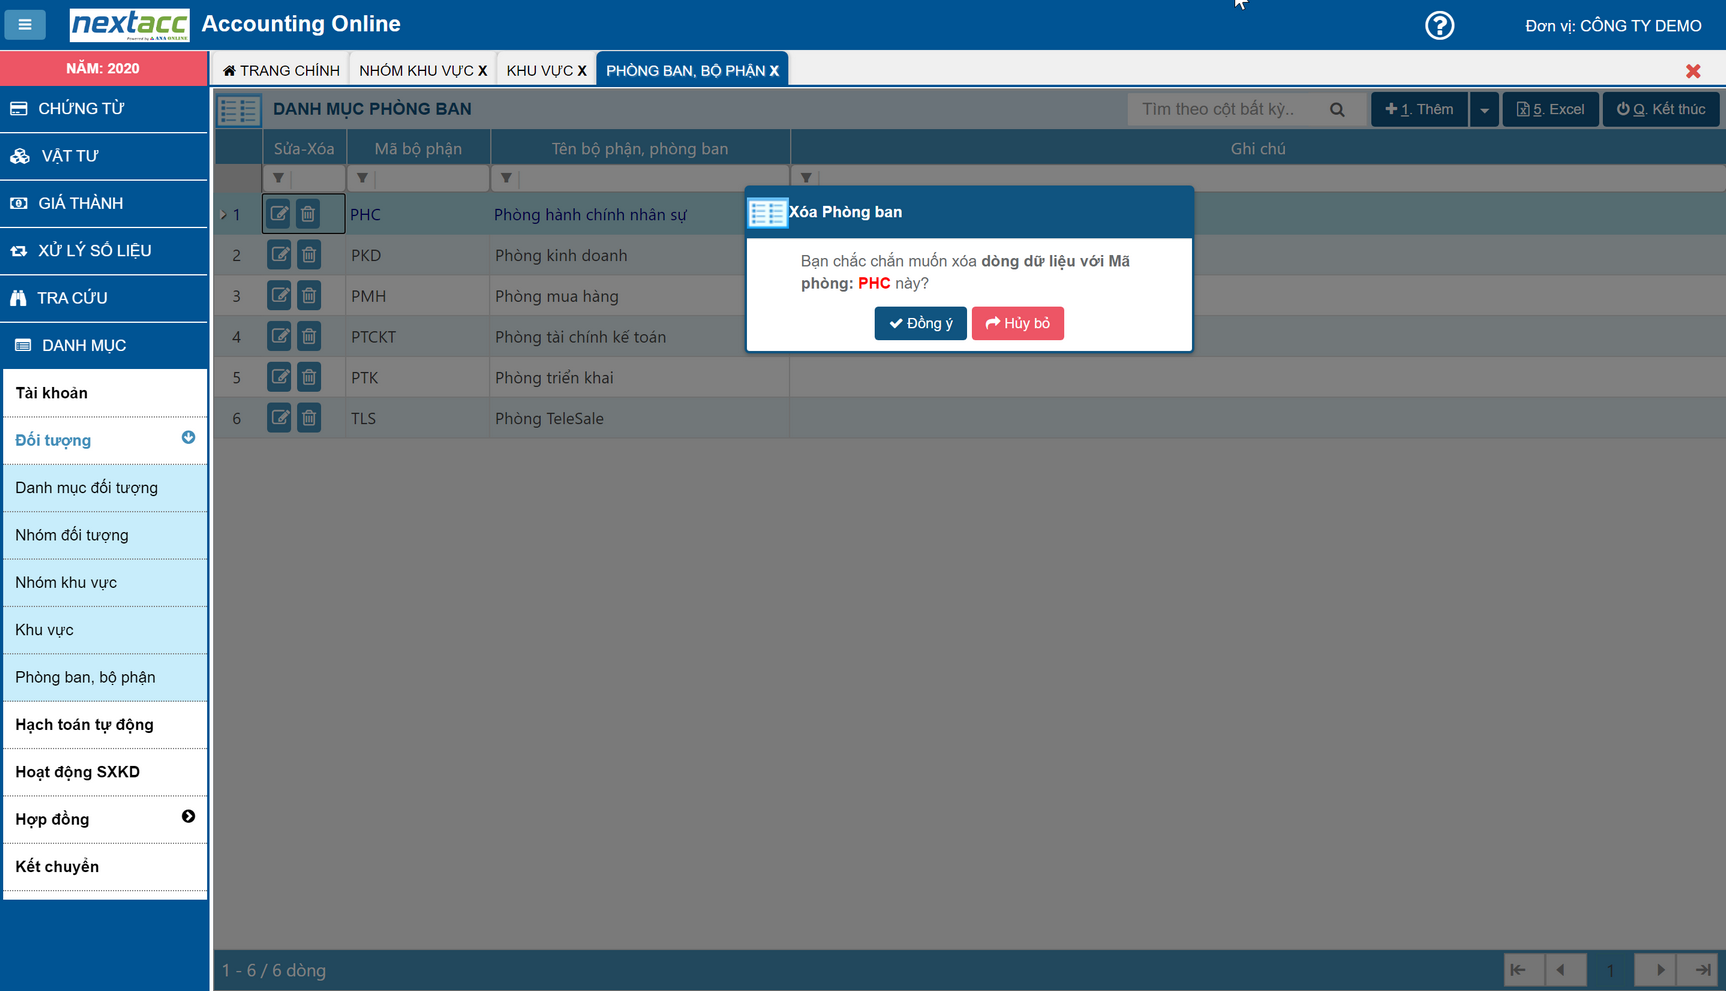This screenshot has width=1726, height=991.
Task: Click the search magnifier icon
Action: (x=1337, y=109)
